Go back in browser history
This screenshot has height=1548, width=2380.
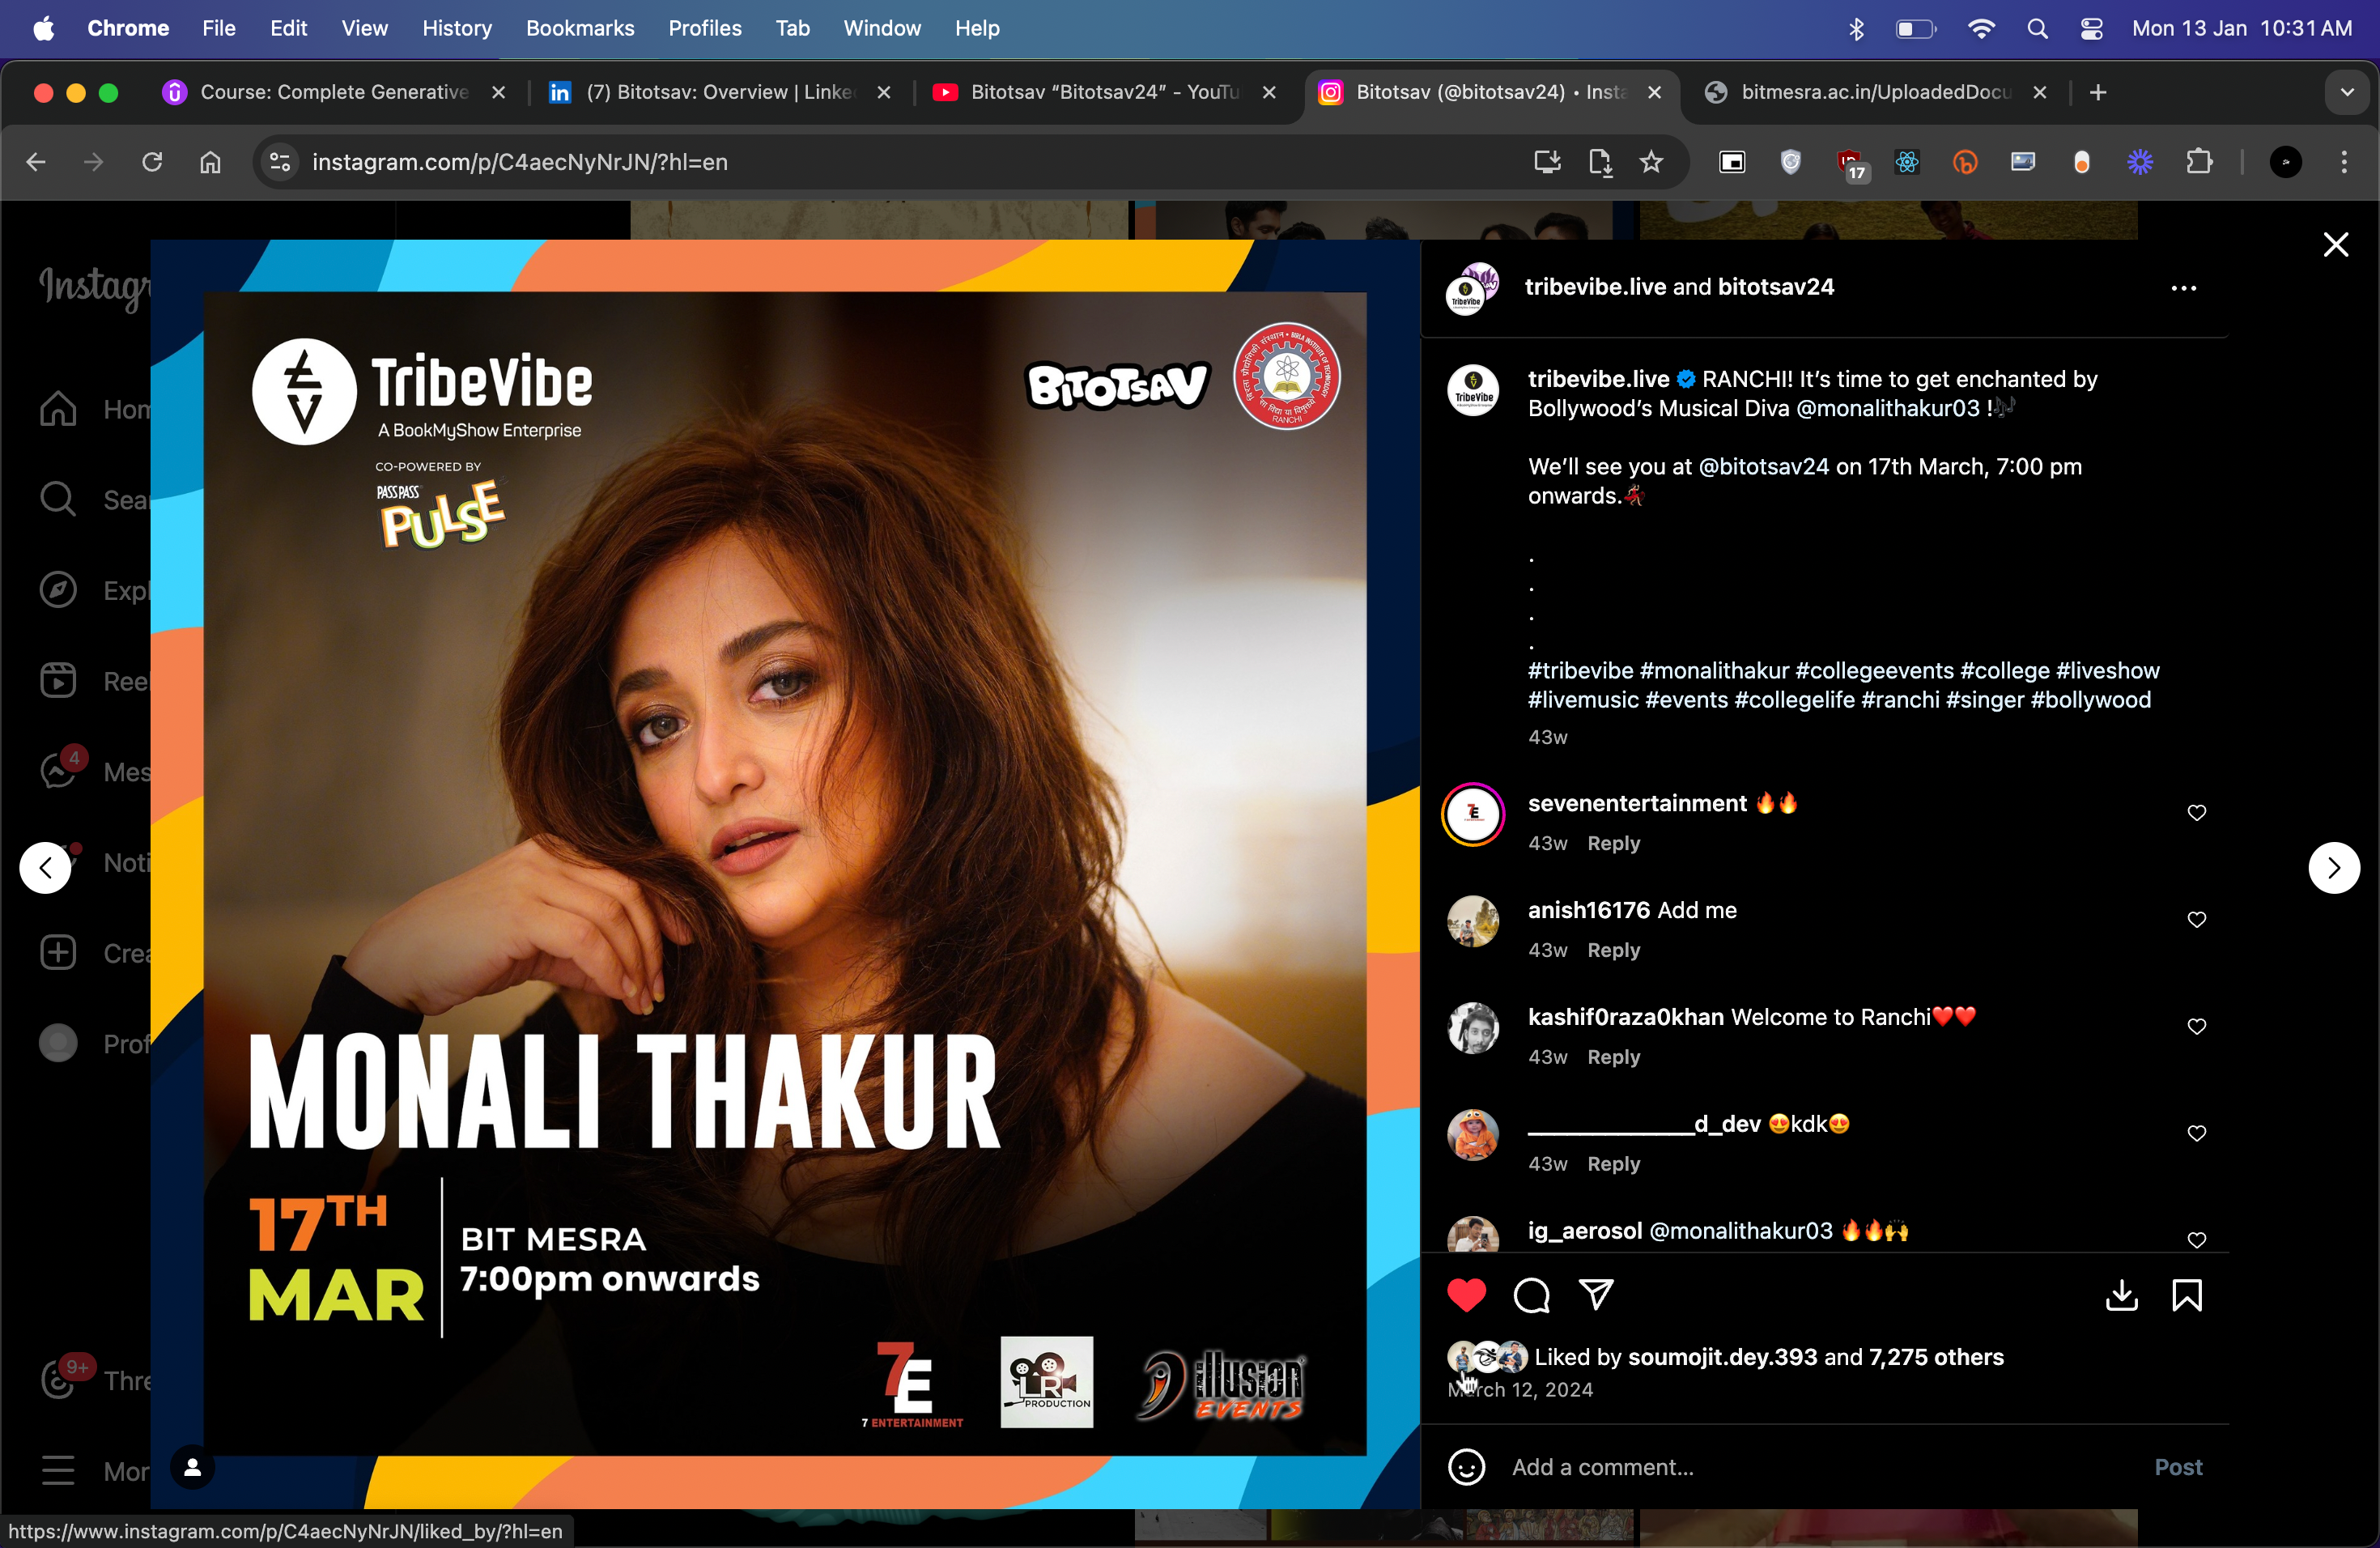pyautogui.click(x=36, y=162)
